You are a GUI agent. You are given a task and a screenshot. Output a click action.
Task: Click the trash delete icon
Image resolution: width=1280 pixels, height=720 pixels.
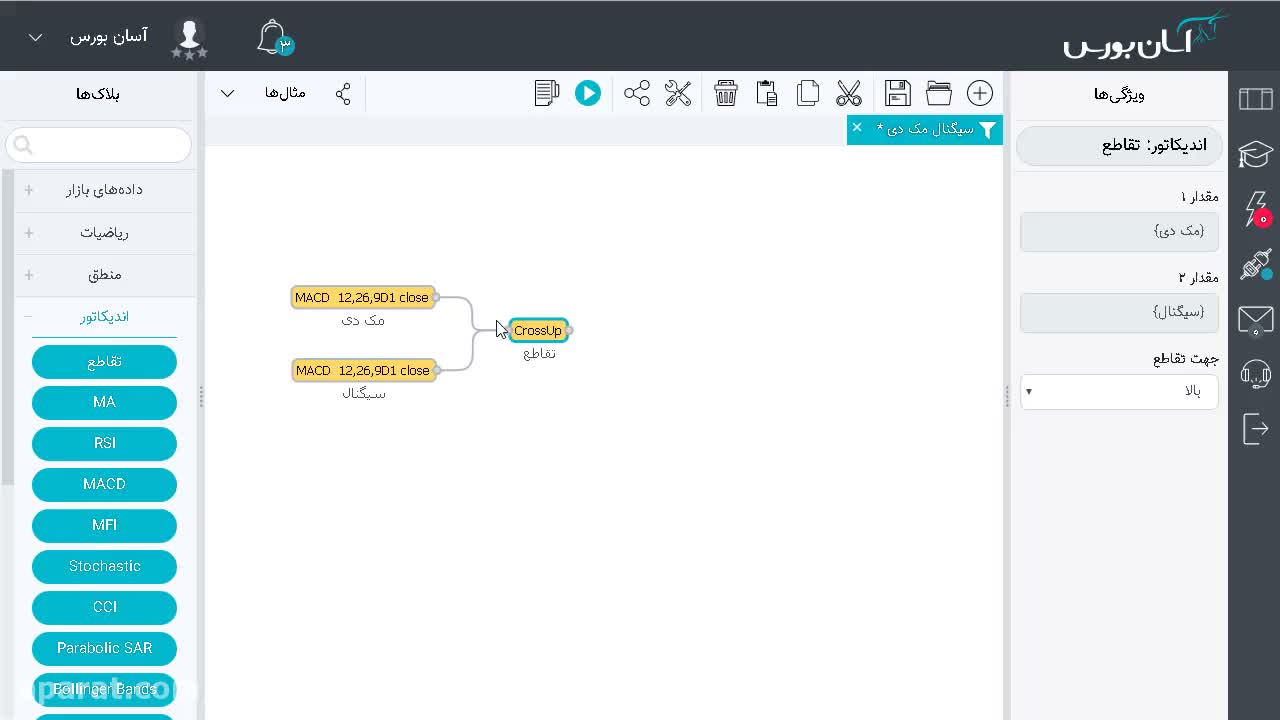726,93
